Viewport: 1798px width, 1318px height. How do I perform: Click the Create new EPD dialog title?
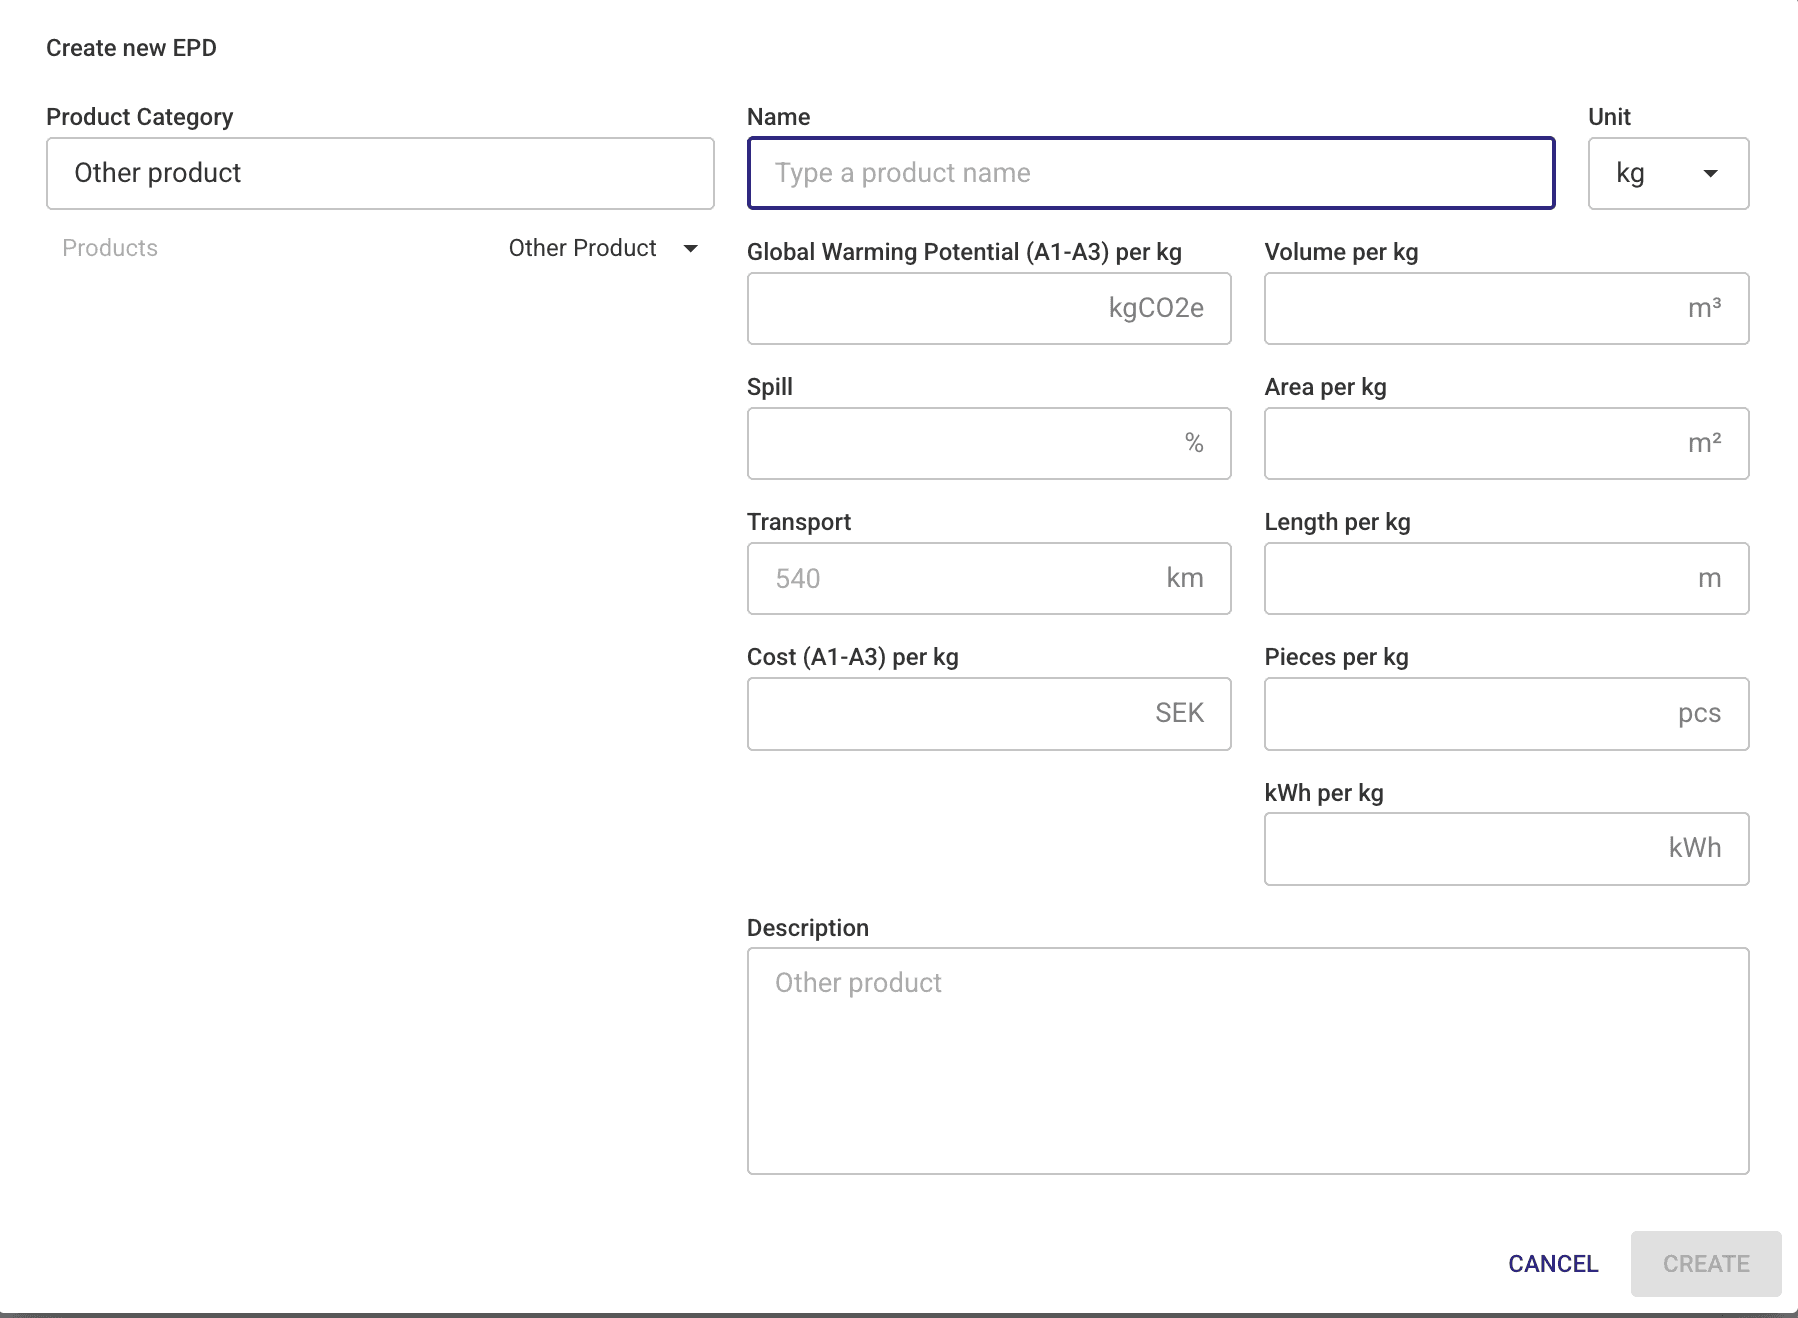click(x=131, y=48)
